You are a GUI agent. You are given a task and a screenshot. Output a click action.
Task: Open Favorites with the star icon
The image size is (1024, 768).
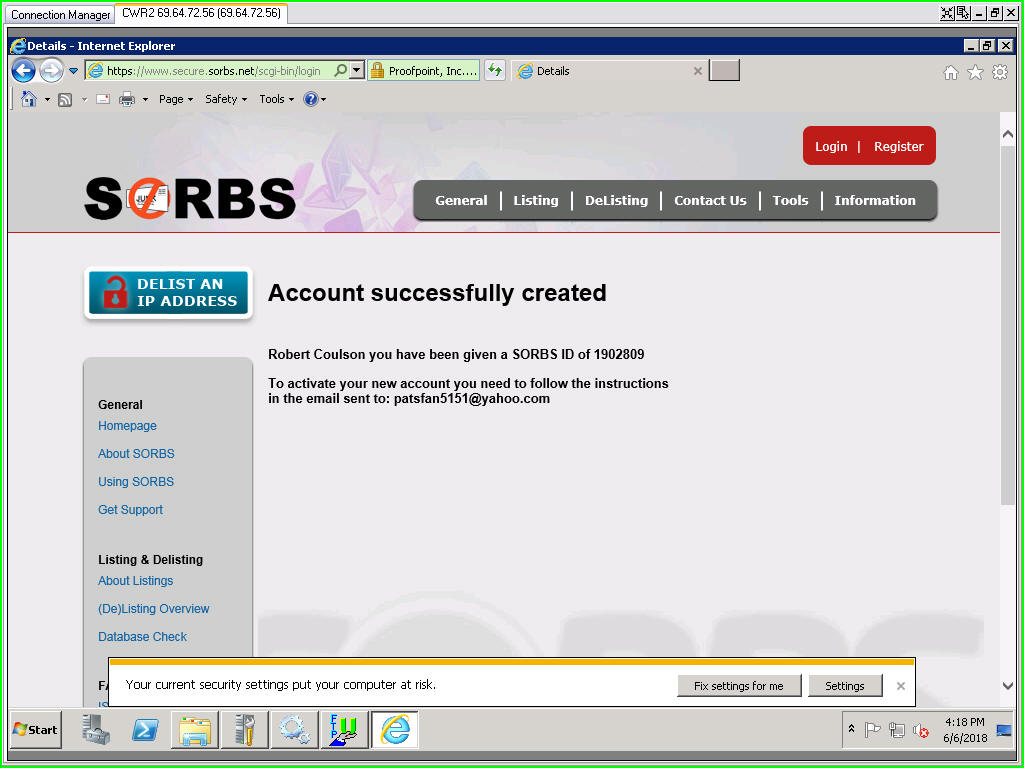tap(975, 72)
